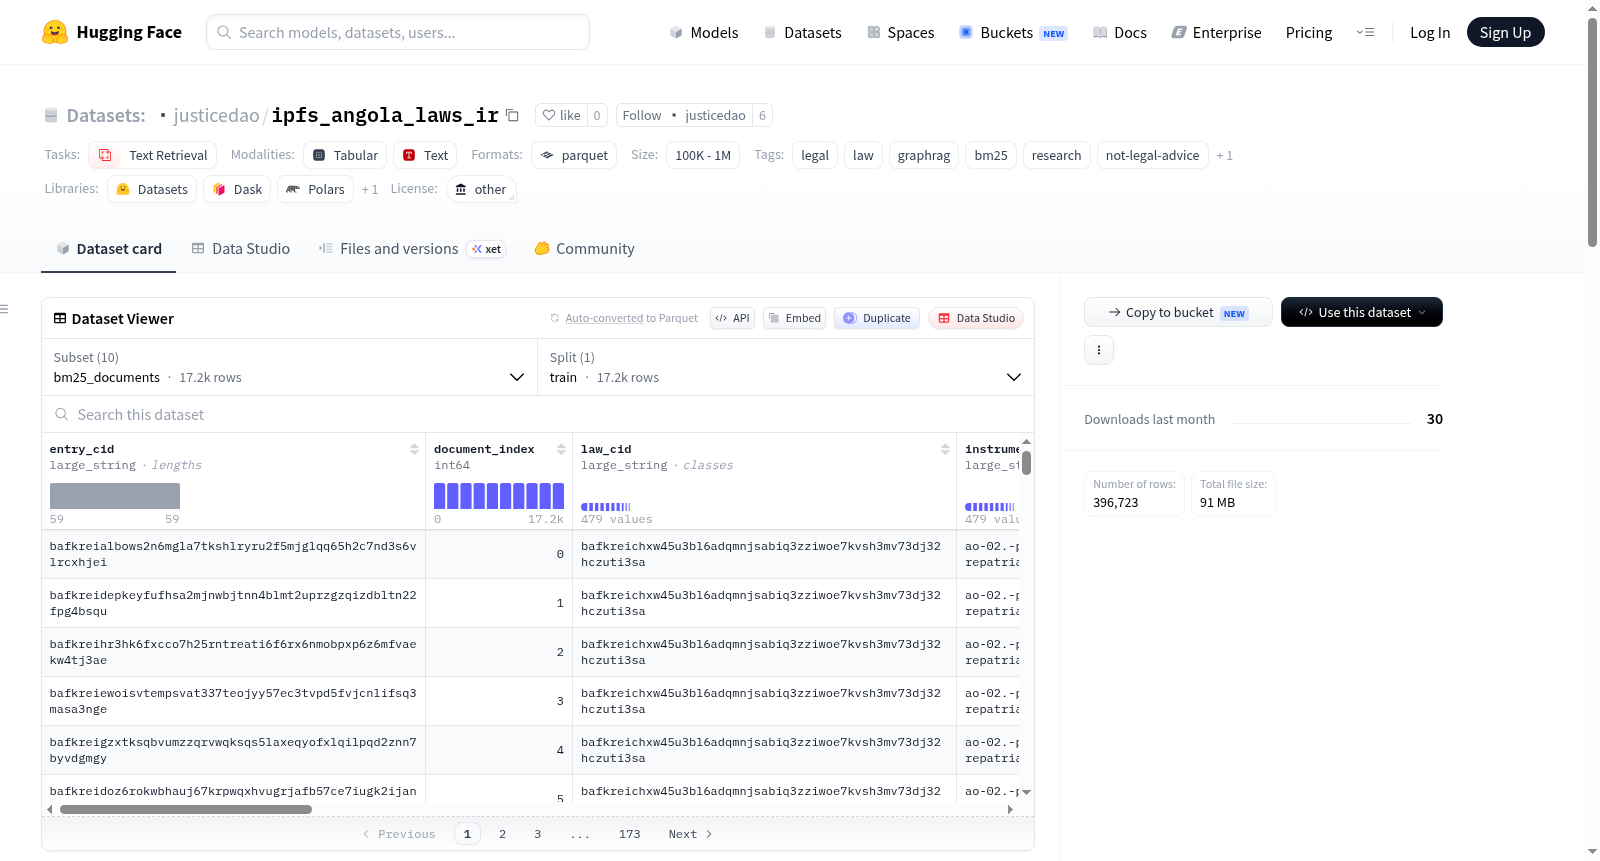Expand the +1 more libraries
This screenshot has width=1600, height=861.
(370, 190)
